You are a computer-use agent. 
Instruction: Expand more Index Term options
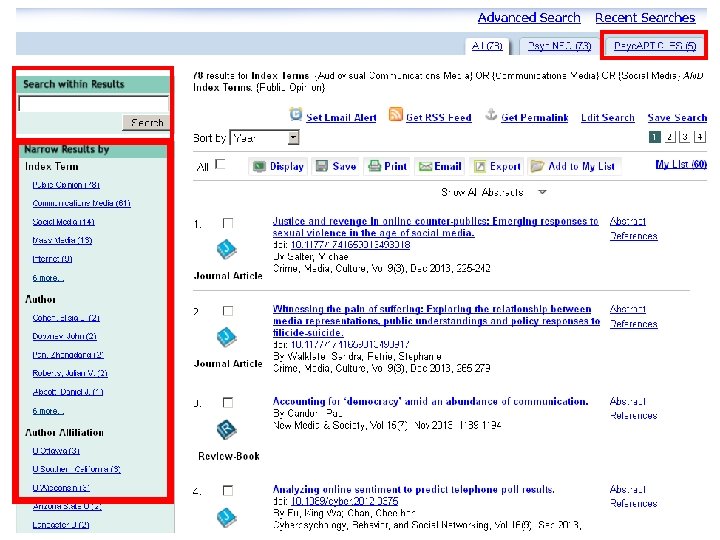48,278
